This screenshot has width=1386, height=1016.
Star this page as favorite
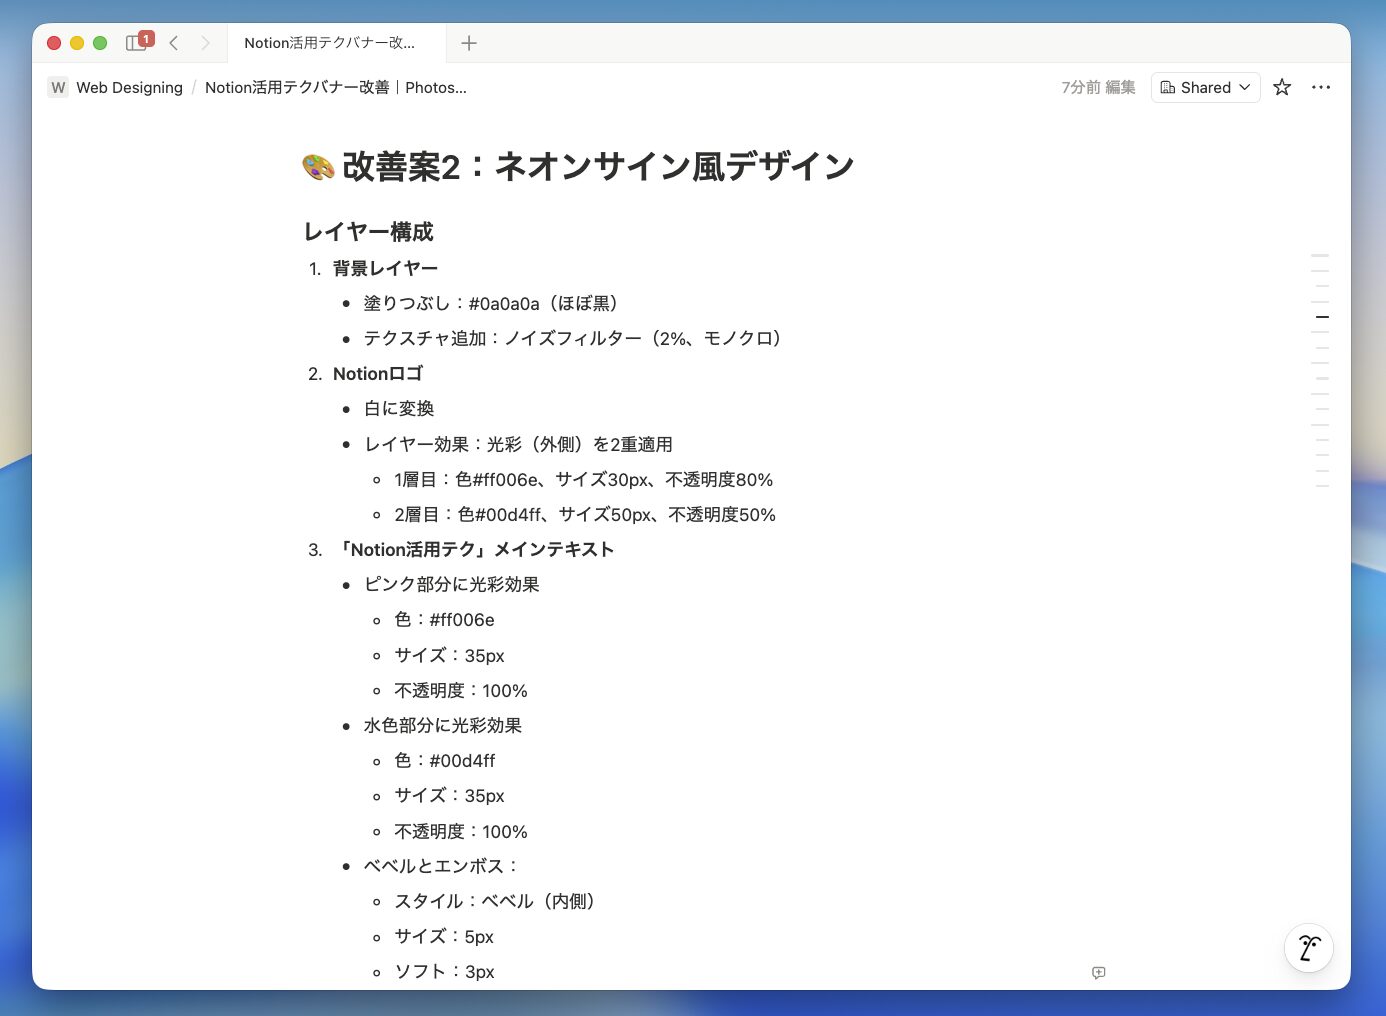tap(1282, 88)
